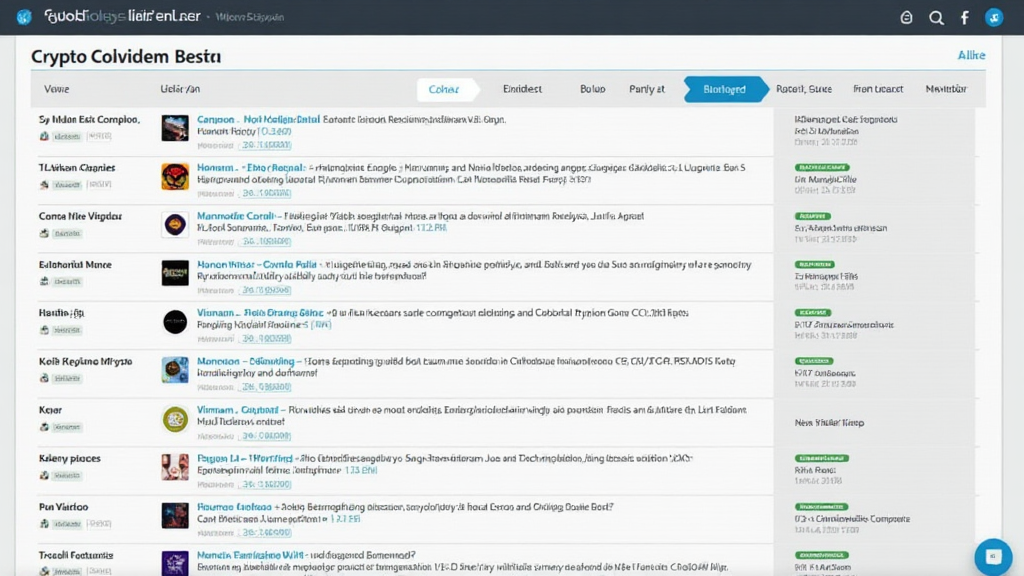
Task: Click the olive round avatar in the seventh row
Action: point(175,418)
